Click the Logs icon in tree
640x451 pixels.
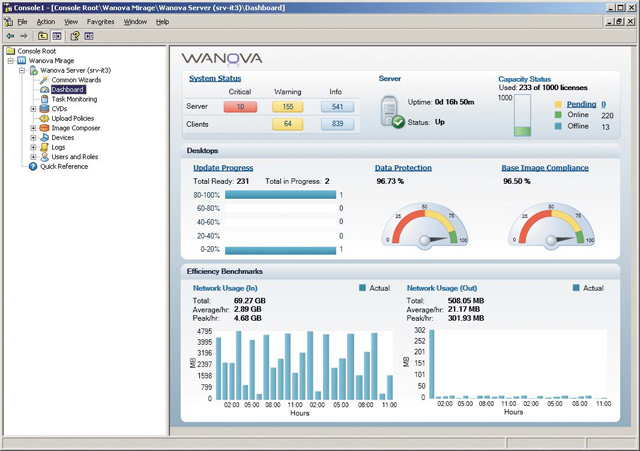[x=44, y=147]
